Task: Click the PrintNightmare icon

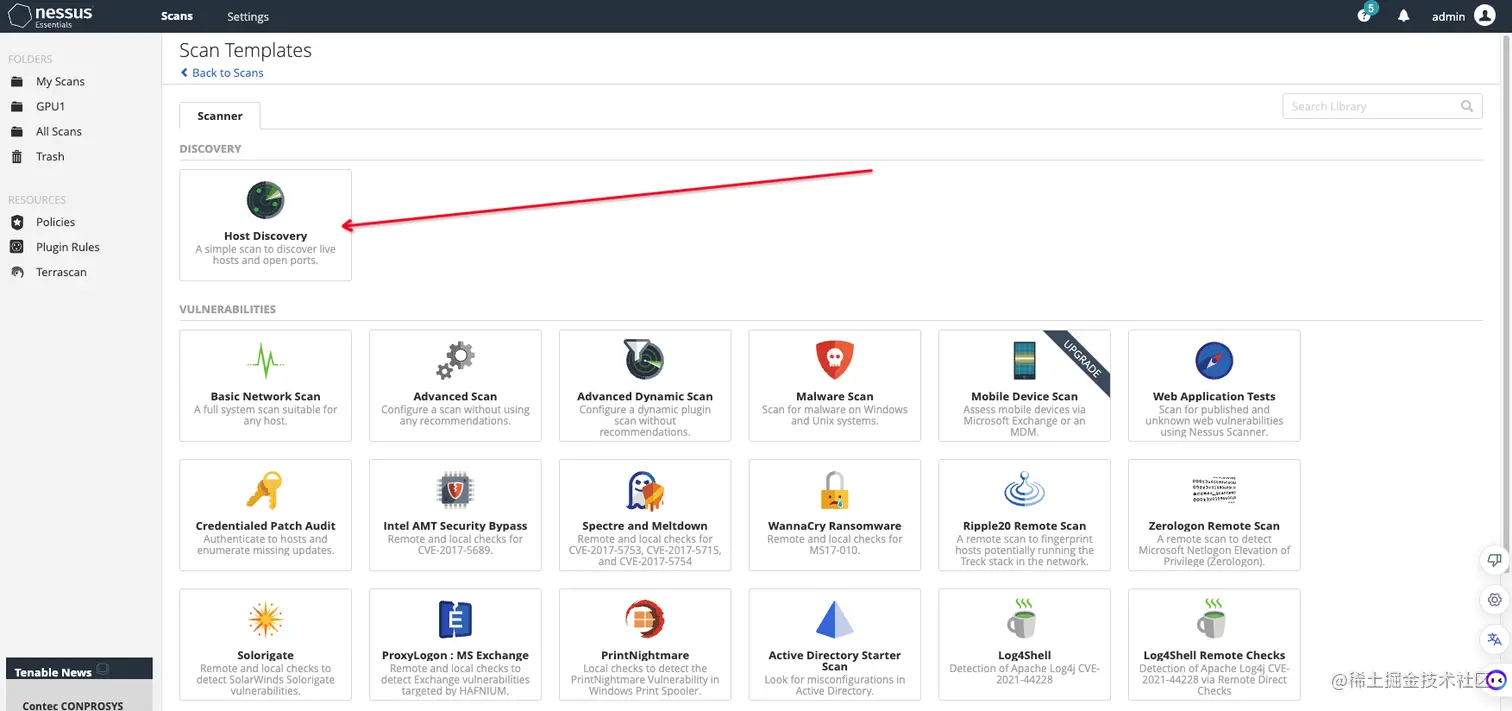Action: 645,620
